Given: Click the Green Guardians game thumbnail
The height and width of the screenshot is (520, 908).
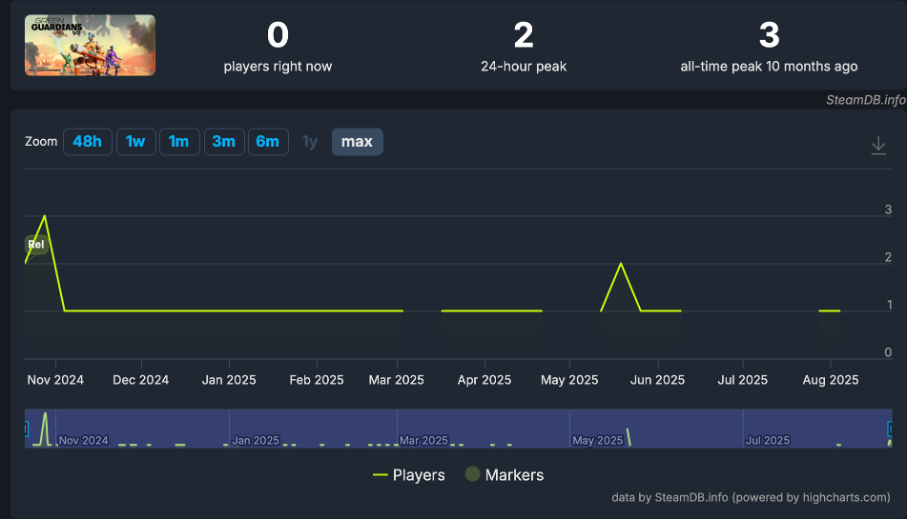Looking at the screenshot, I should 90,45.
